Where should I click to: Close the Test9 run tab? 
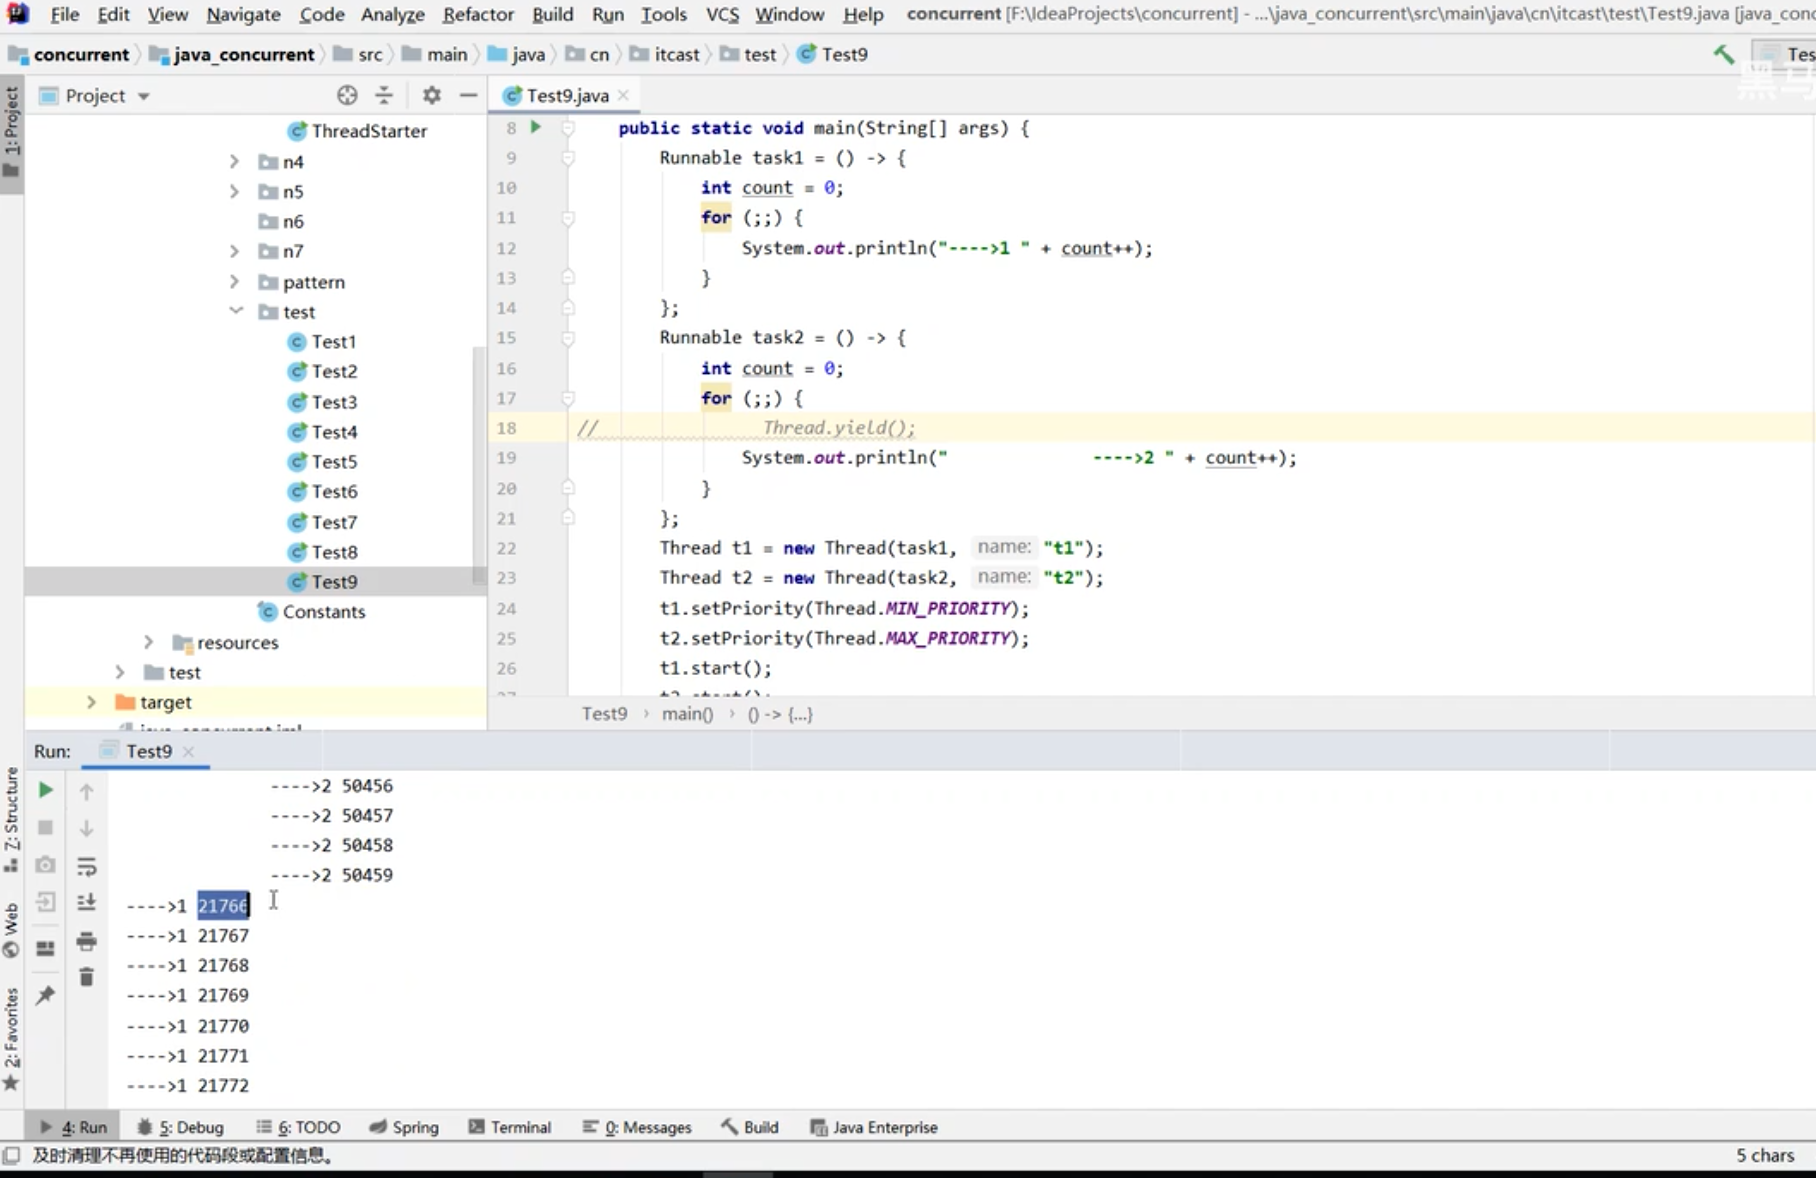[x=189, y=751]
